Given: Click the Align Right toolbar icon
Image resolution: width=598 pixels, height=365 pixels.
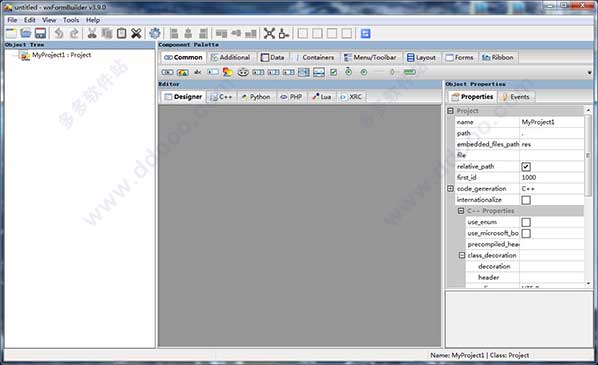Looking at the screenshot, I should [x=203, y=33].
